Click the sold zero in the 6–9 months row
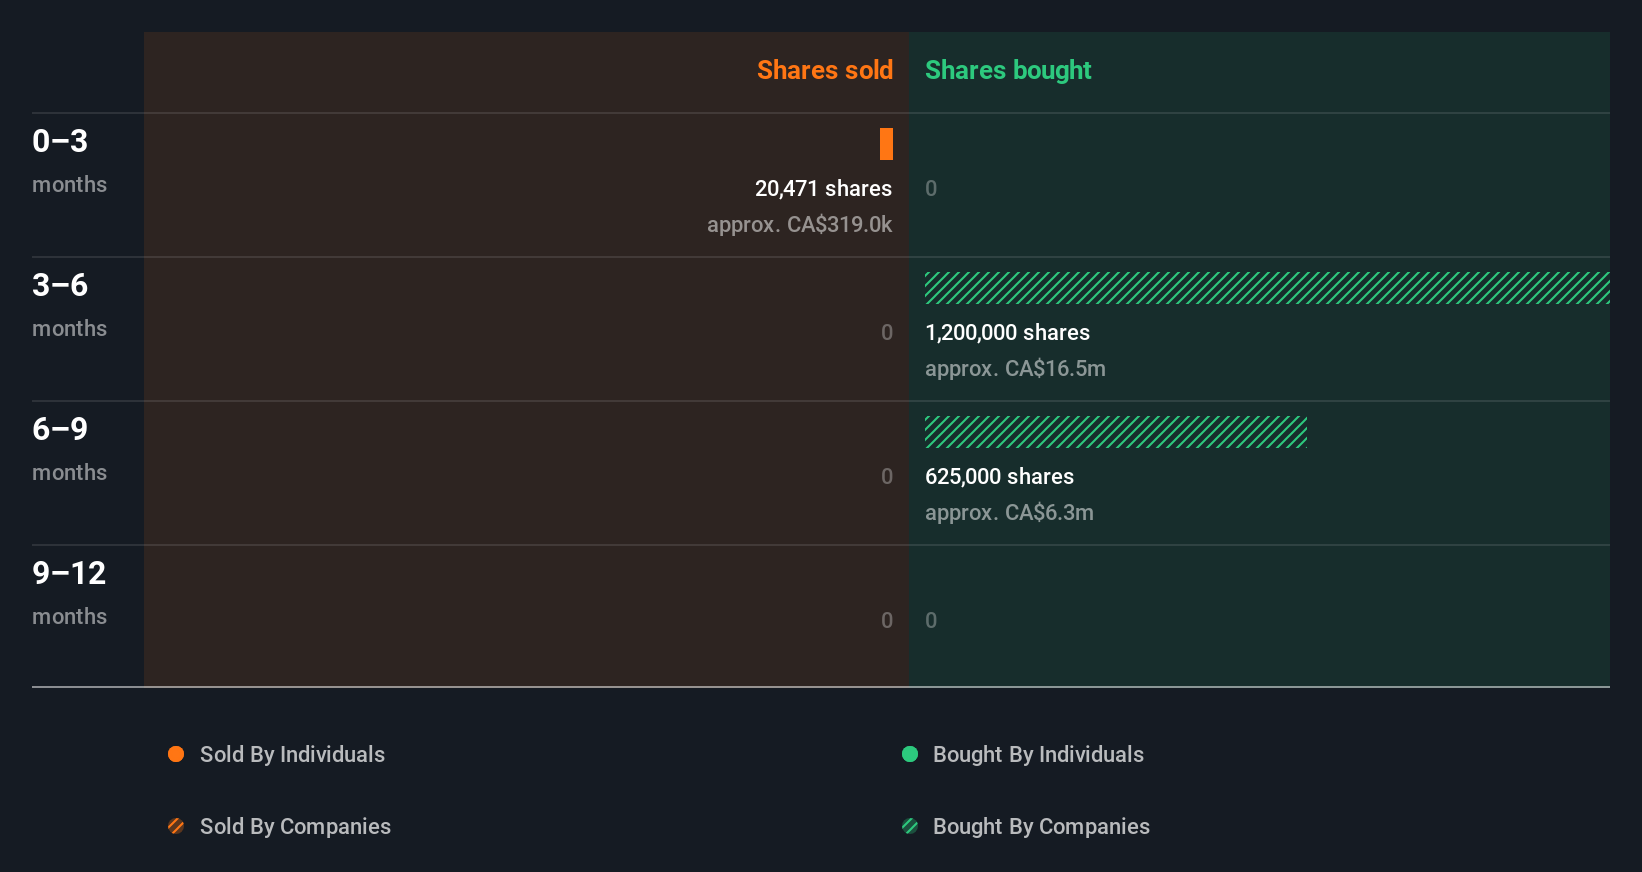This screenshot has height=872, width=1642. pos(887,476)
